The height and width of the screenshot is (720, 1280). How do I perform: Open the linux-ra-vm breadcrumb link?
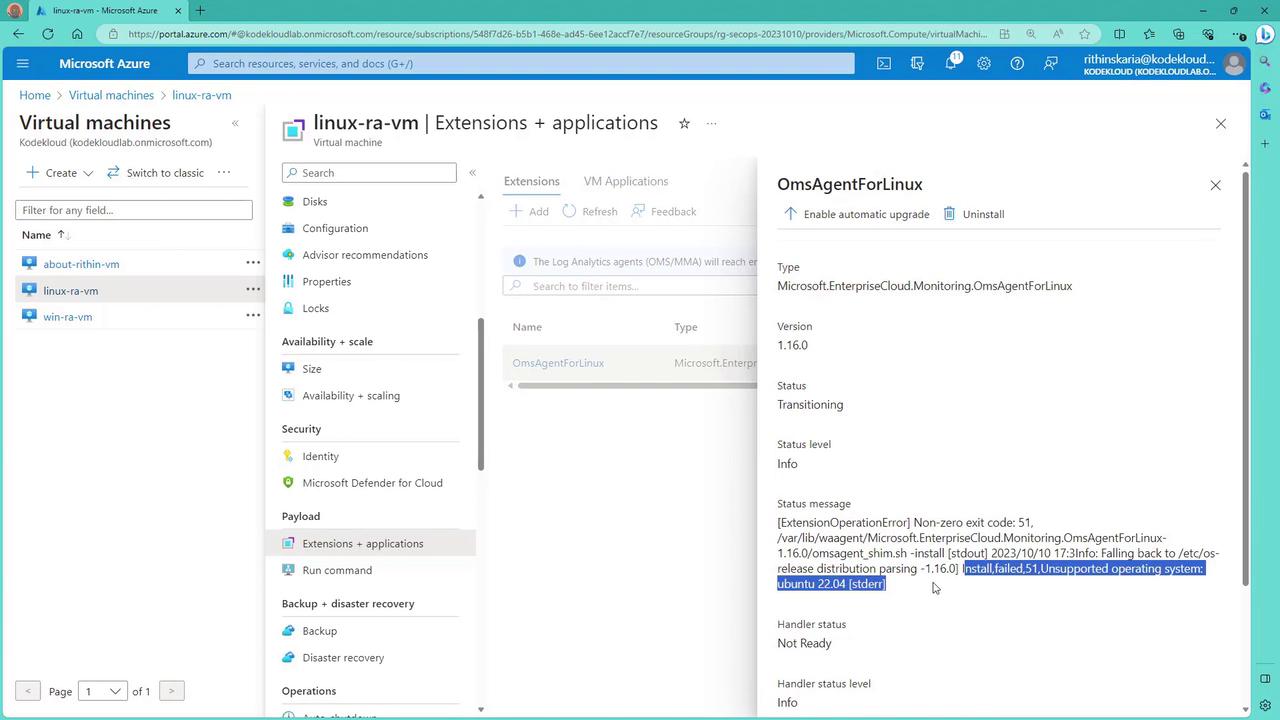[202, 95]
